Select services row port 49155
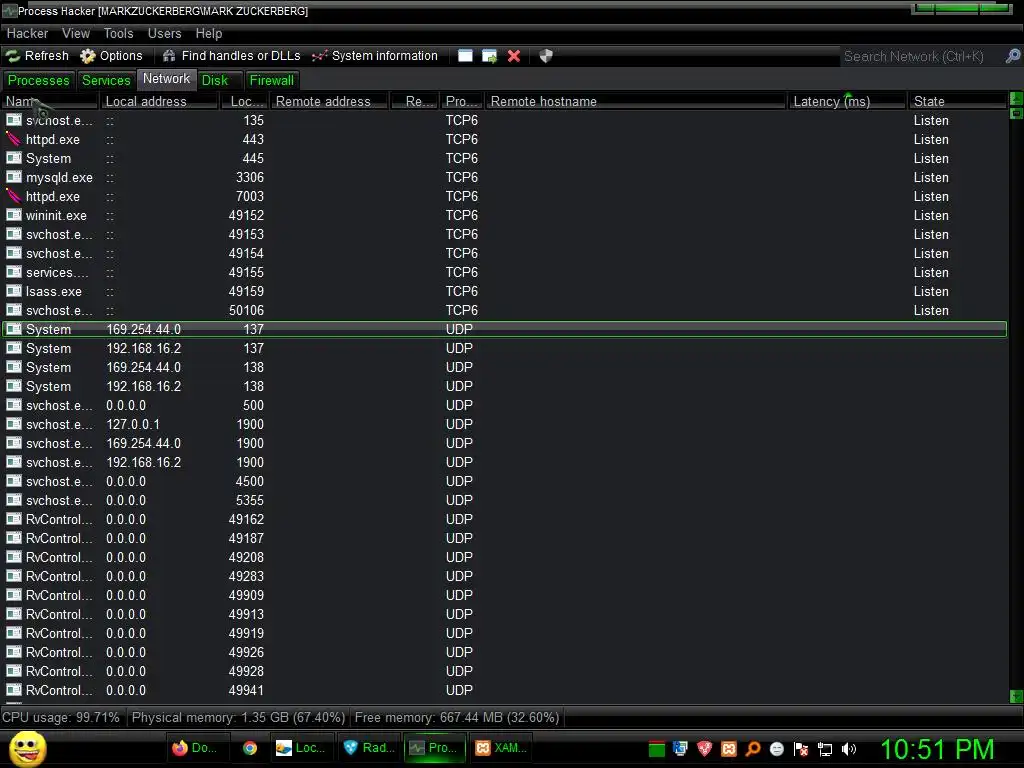Image resolution: width=1024 pixels, height=768 pixels. [504, 272]
